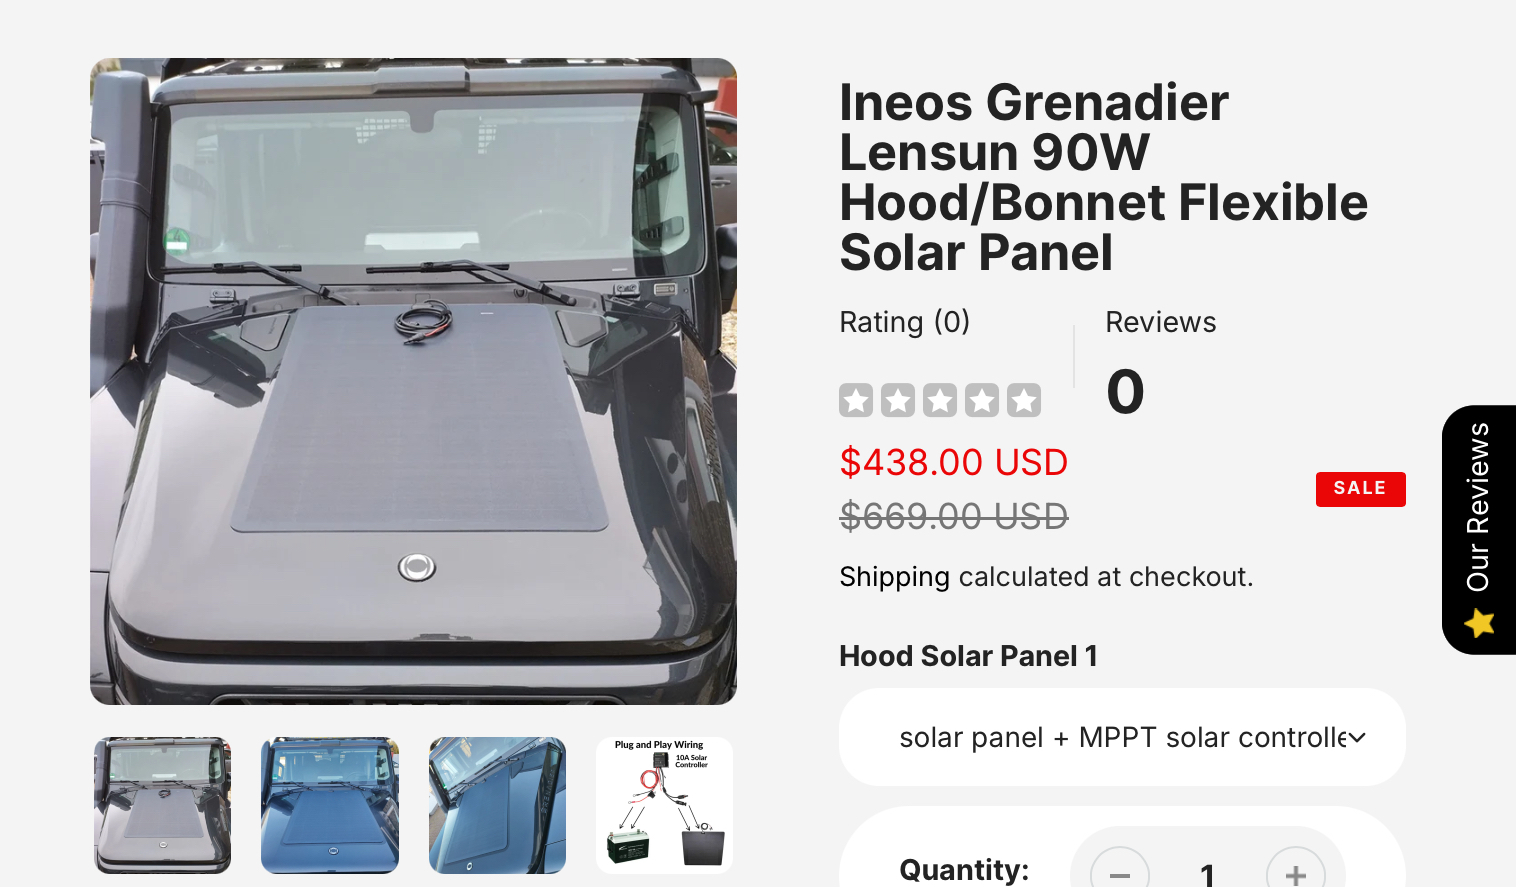
Task: Click the fifth rating star
Action: click(x=1024, y=400)
